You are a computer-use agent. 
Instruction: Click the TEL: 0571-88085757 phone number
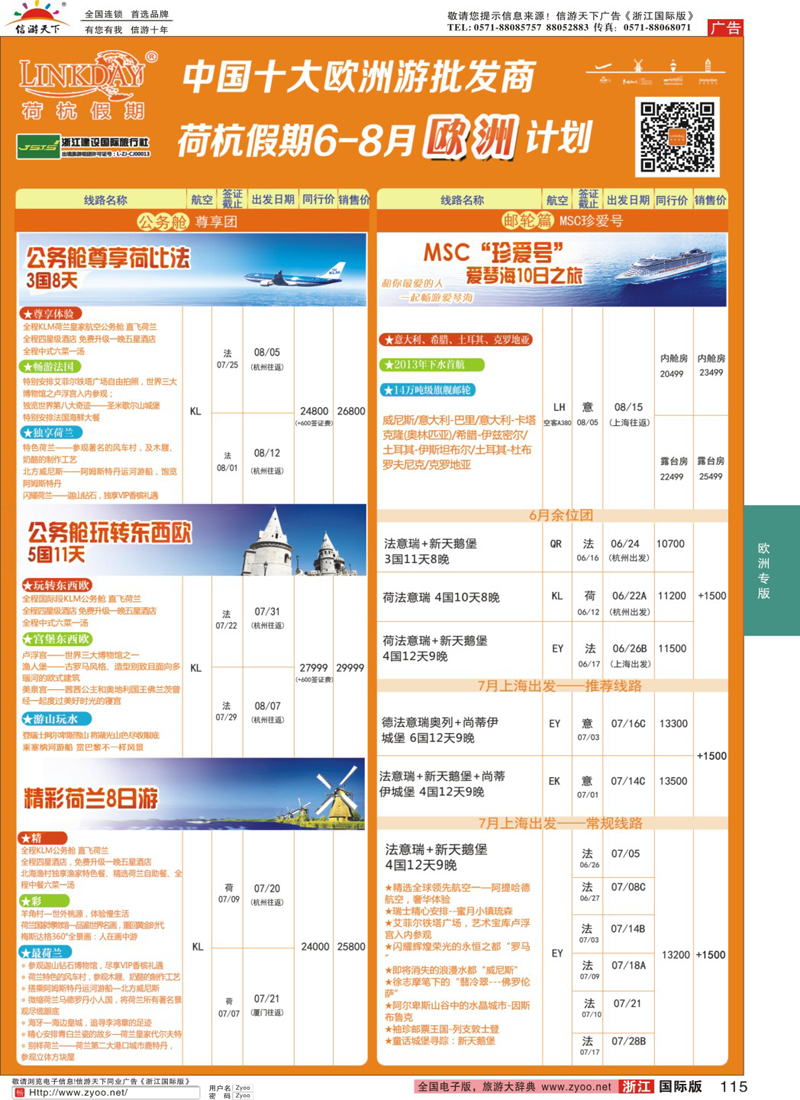point(494,27)
